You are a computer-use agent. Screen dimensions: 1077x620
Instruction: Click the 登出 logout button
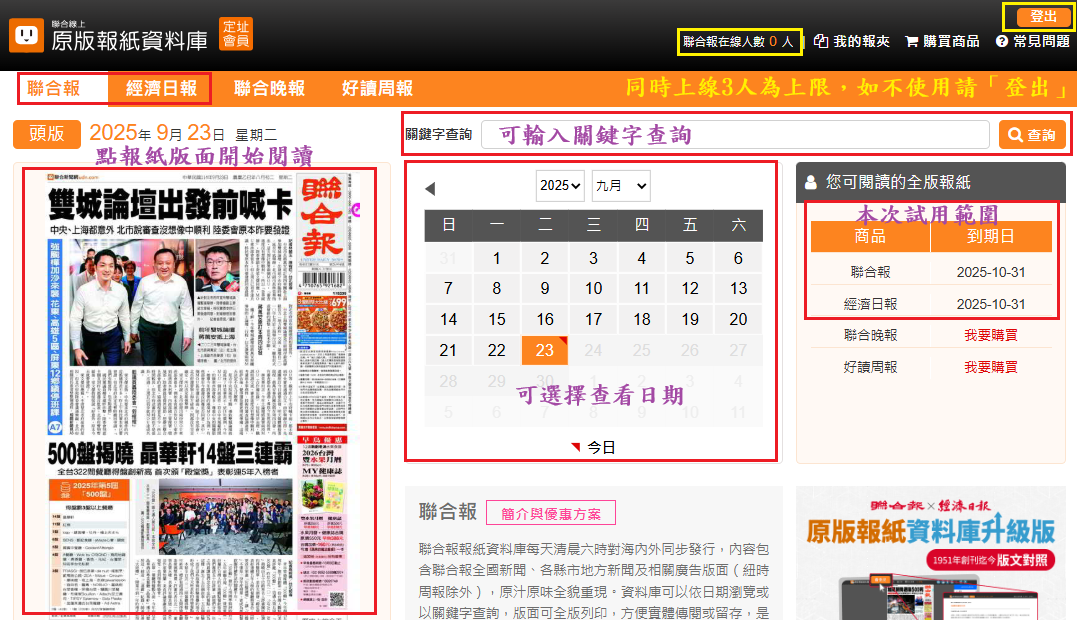[1043, 16]
